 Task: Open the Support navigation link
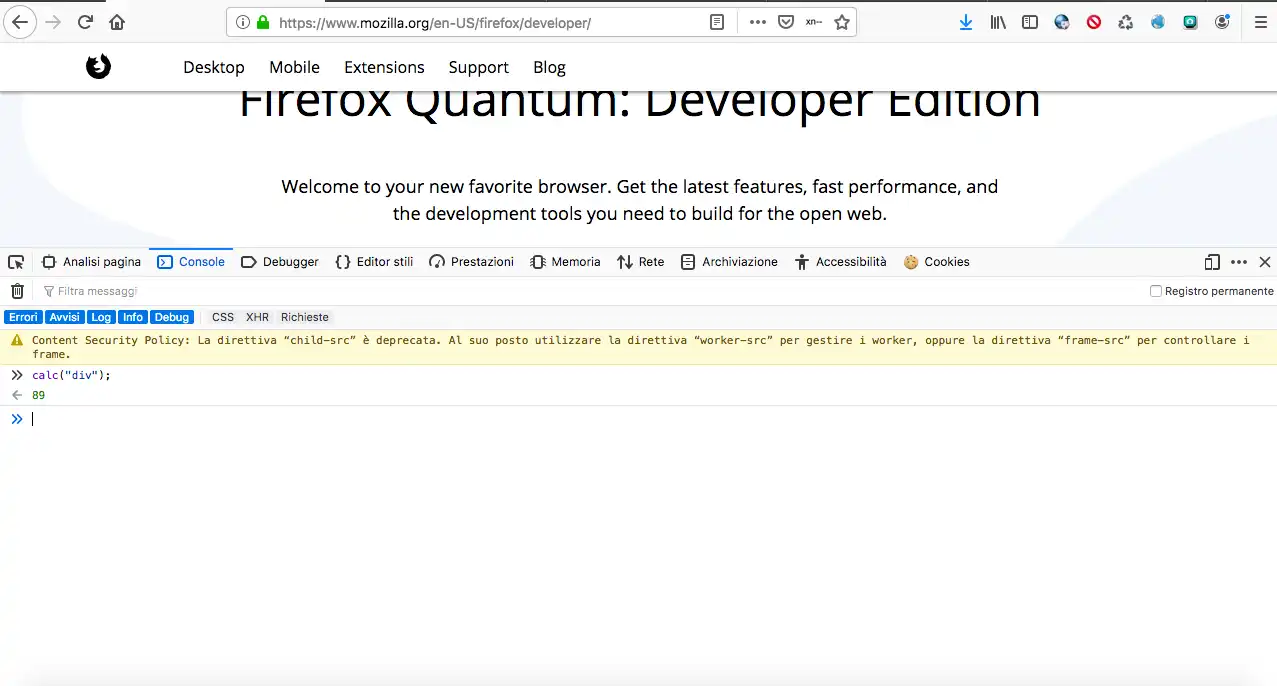[x=478, y=67]
